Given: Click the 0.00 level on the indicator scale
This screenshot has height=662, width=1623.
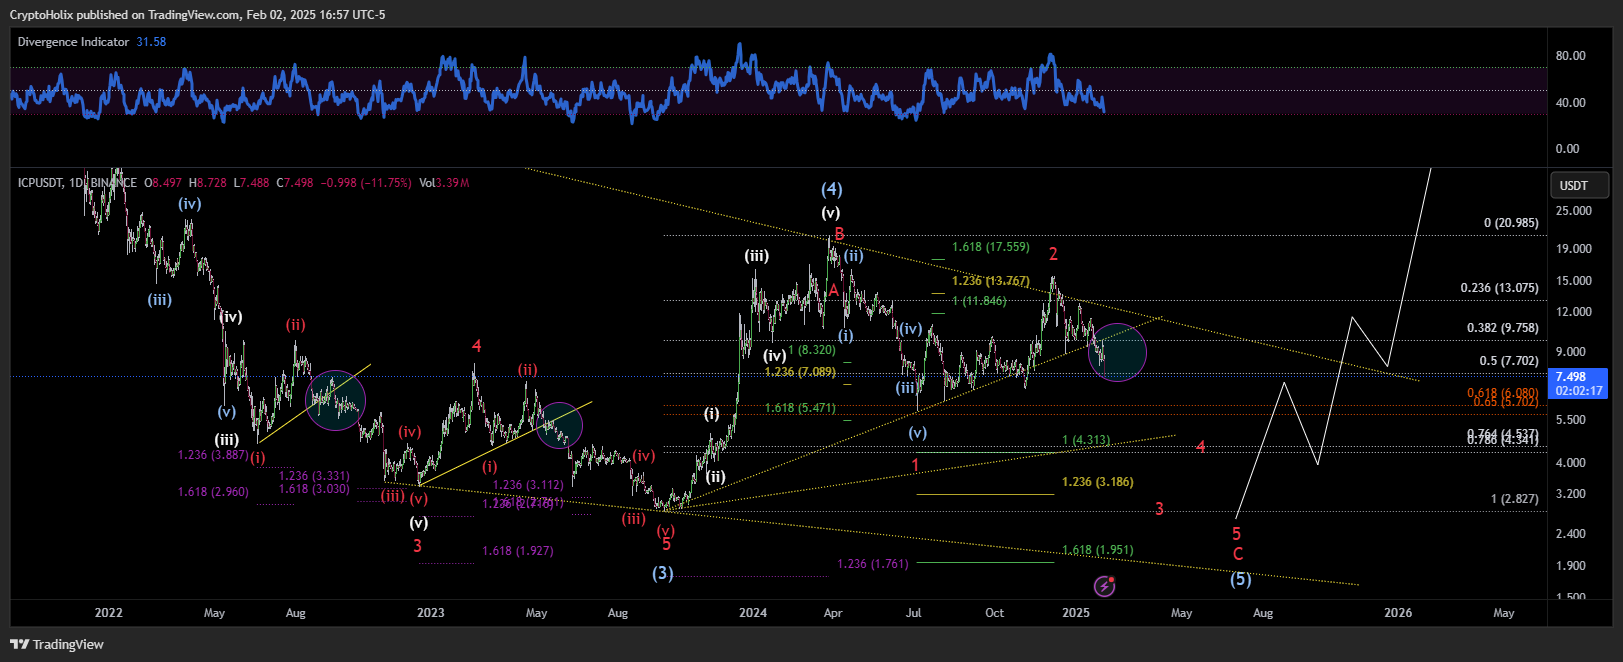Looking at the screenshot, I should pyautogui.click(x=1567, y=149).
